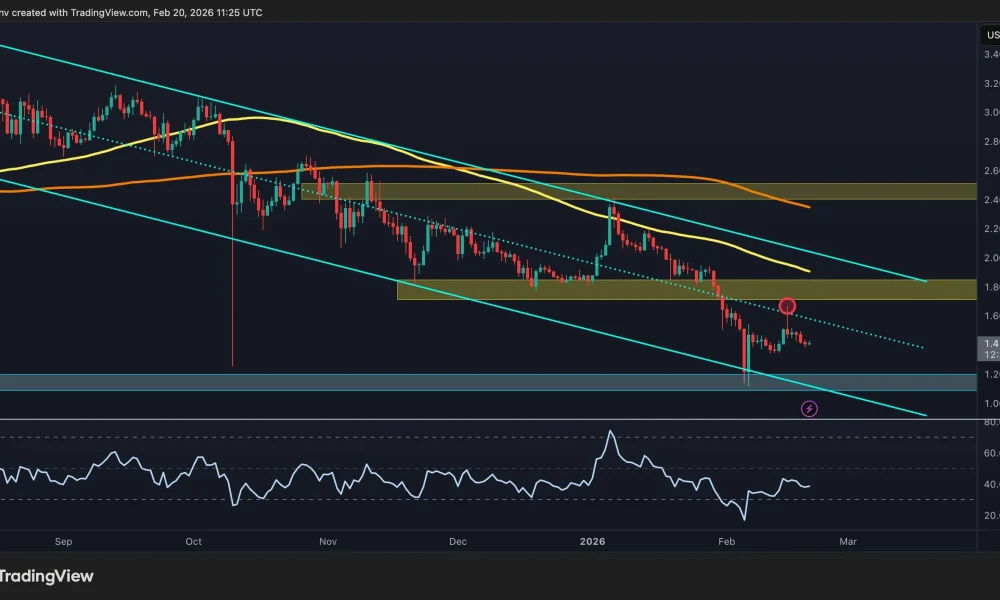This screenshot has height=600, width=1000.
Task: Click the Dec label on the time axis
Action: [457, 541]
